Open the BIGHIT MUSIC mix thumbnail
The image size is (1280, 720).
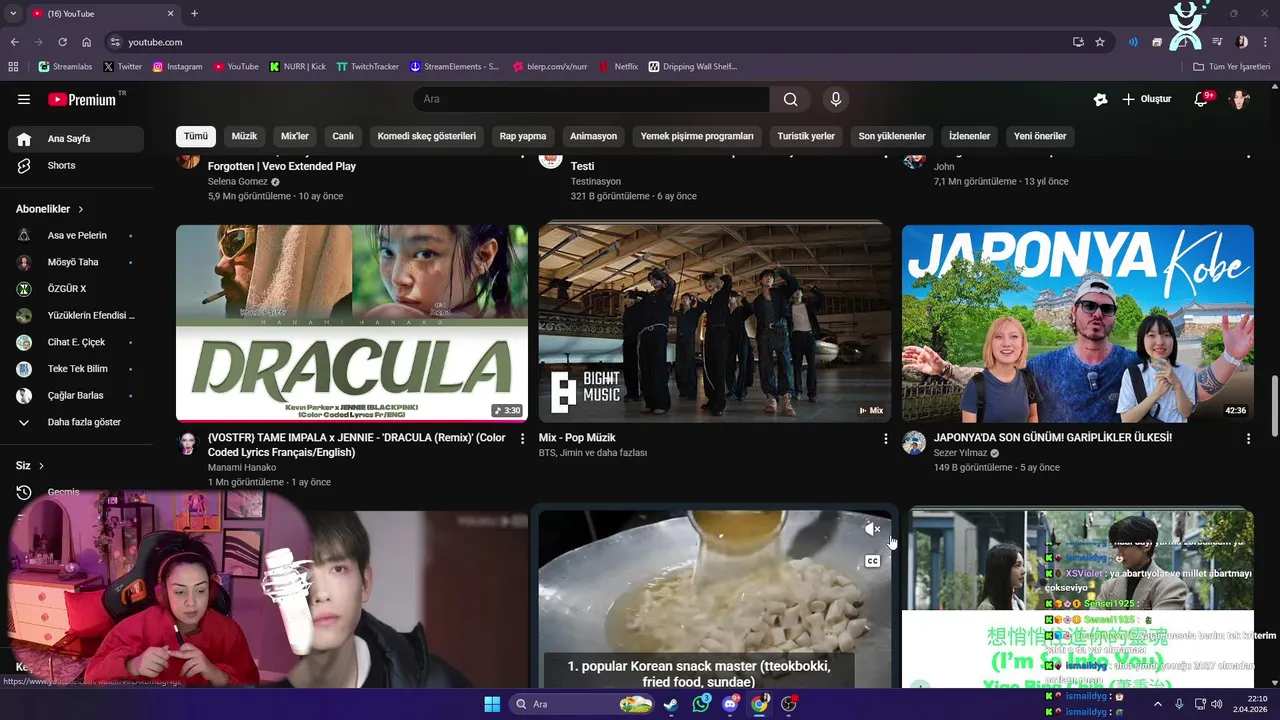point(715,323)
